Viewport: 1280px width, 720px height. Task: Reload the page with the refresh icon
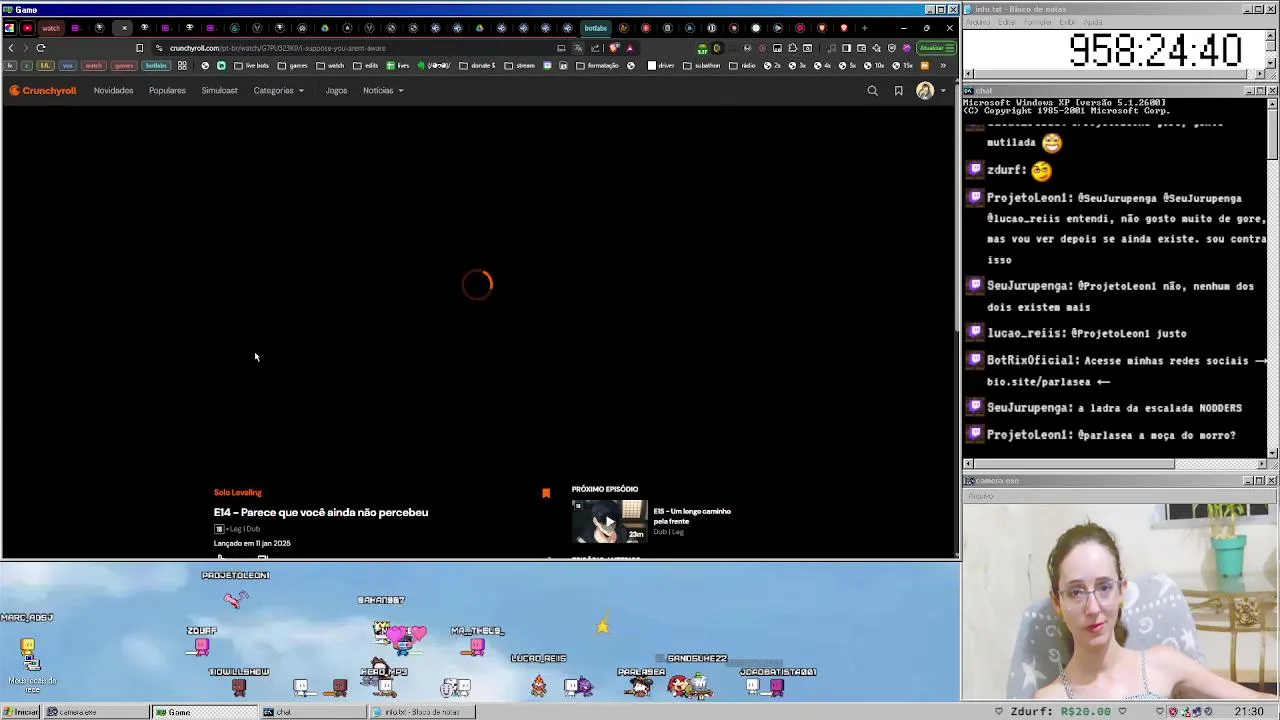pyautogui.click(x=41, y=48)
